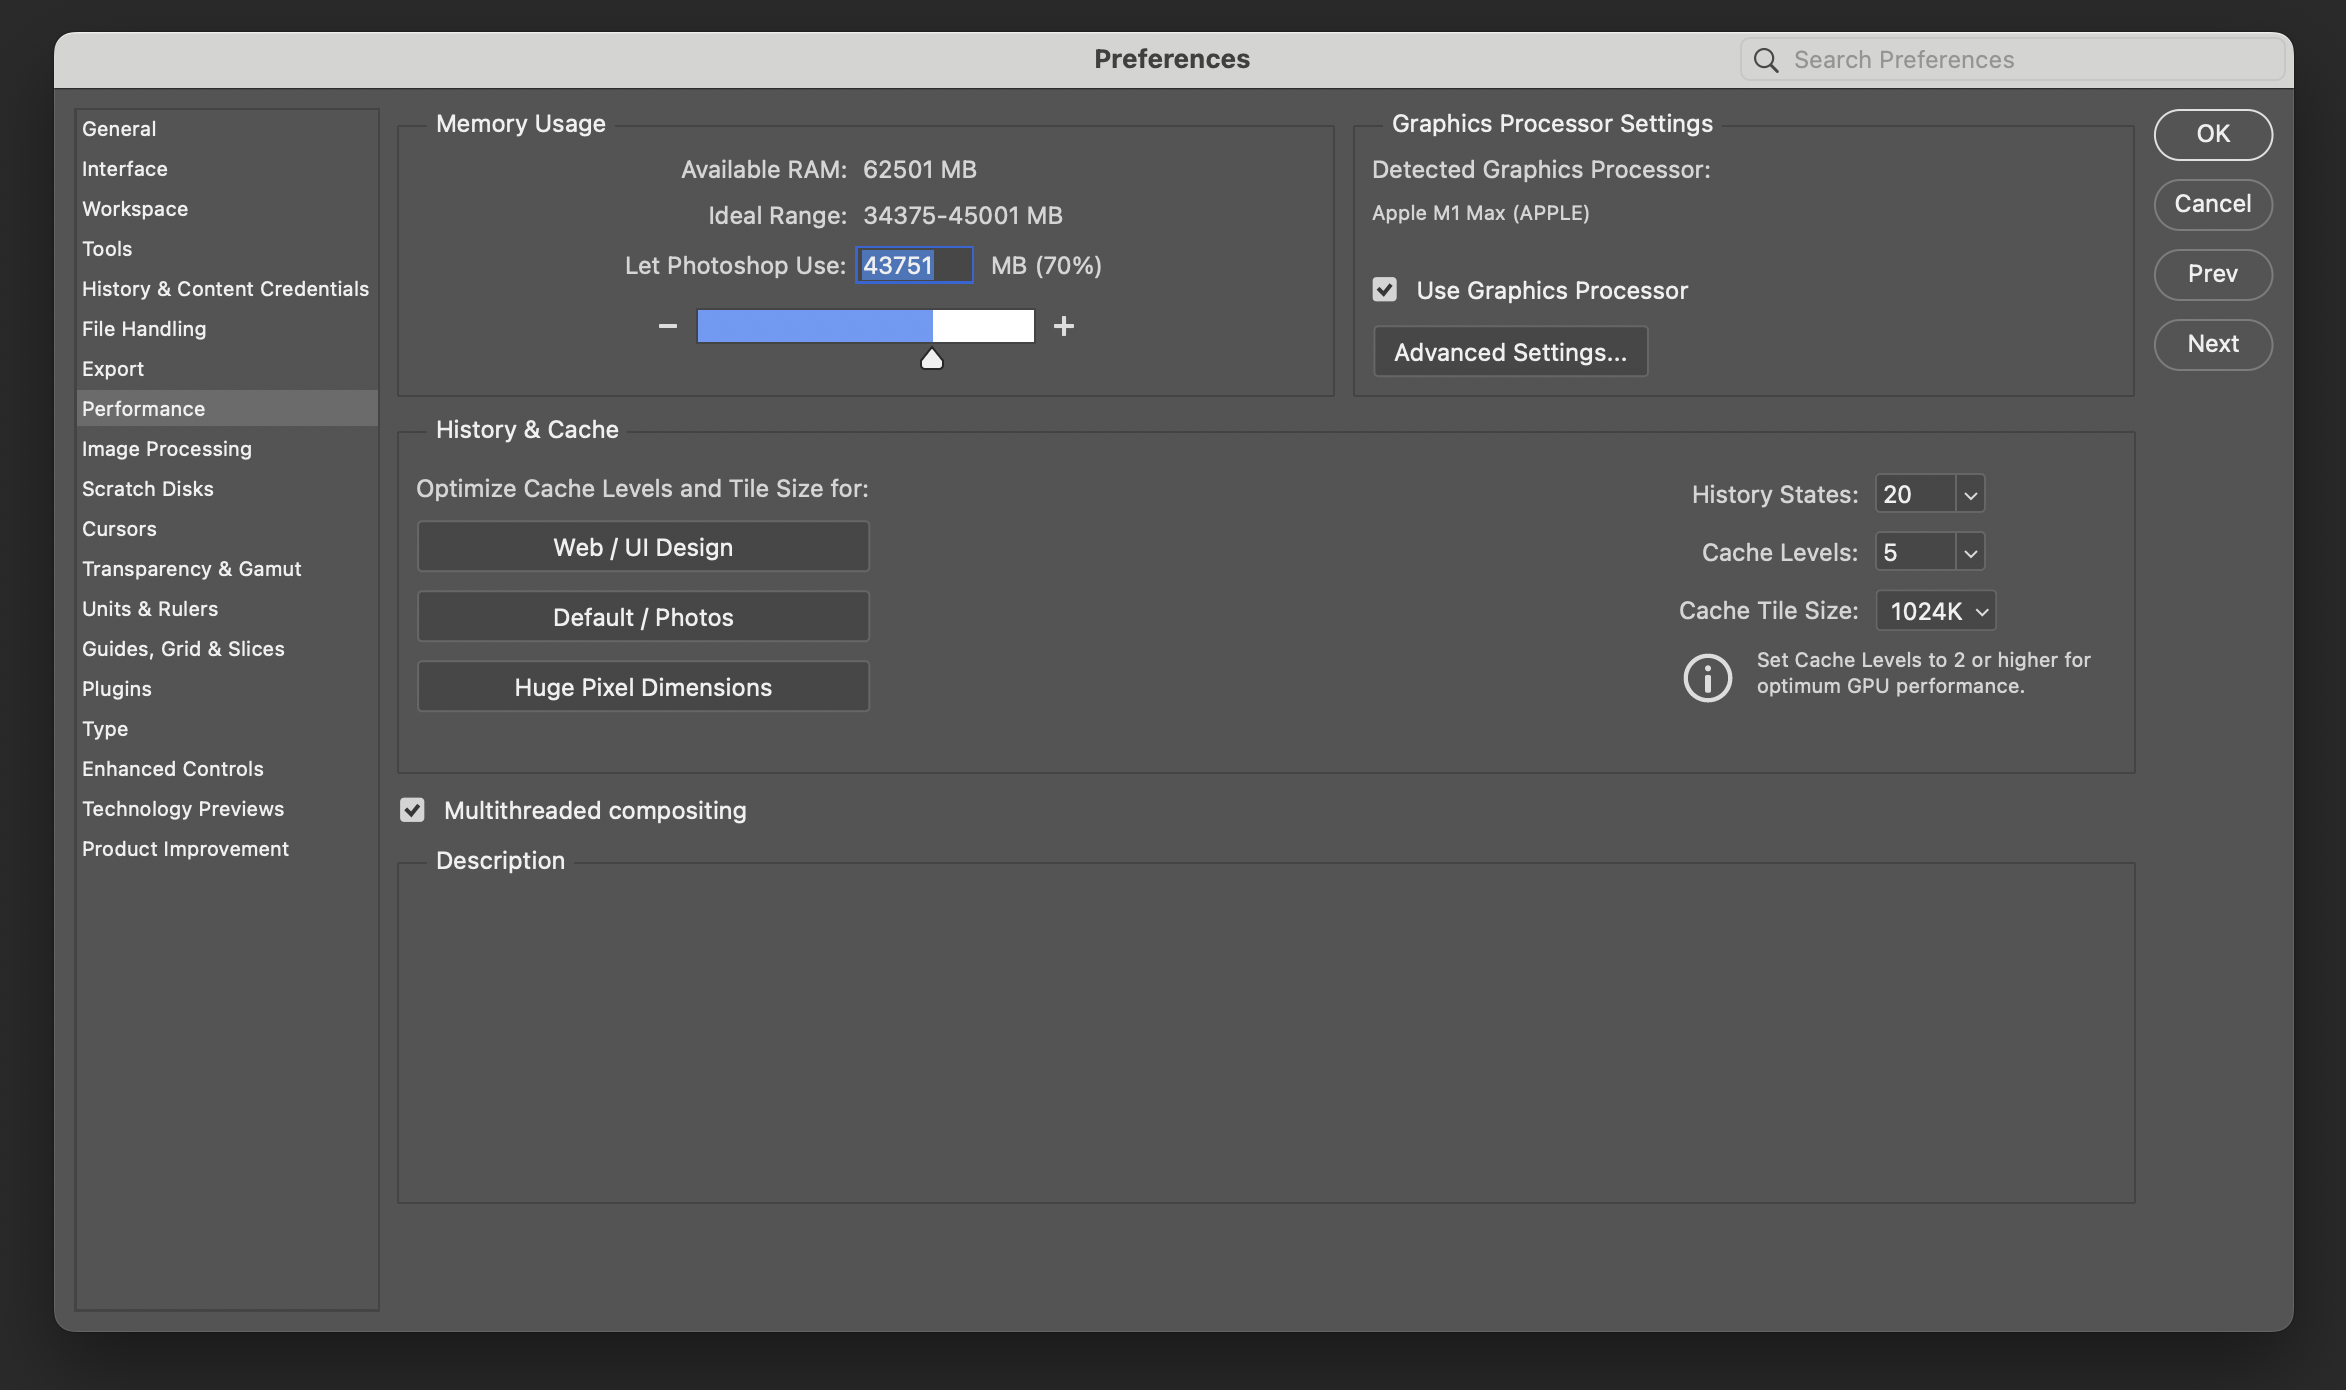The image size is (2346, 1390).
Task: Optimize cache for Default / Photos
Action: [643, 617]
